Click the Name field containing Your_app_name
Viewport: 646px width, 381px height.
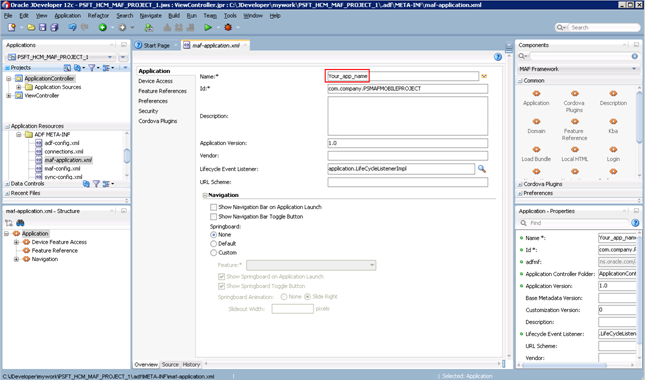(403, 76)
